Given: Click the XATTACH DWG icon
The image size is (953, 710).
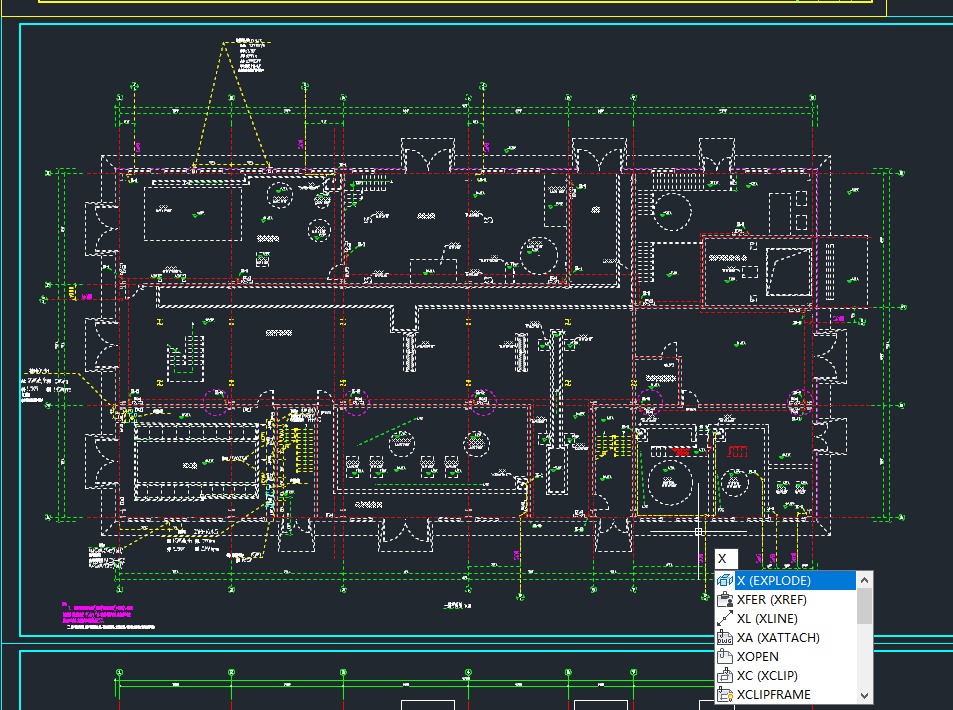Looking at the screenshot, I should click(x=724, y=637).
